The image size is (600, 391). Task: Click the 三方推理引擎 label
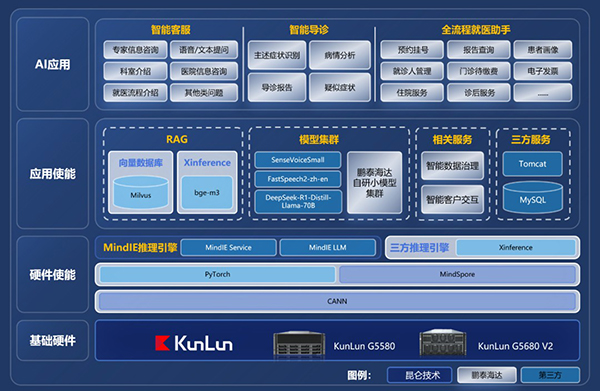click(x=419, y=248)
